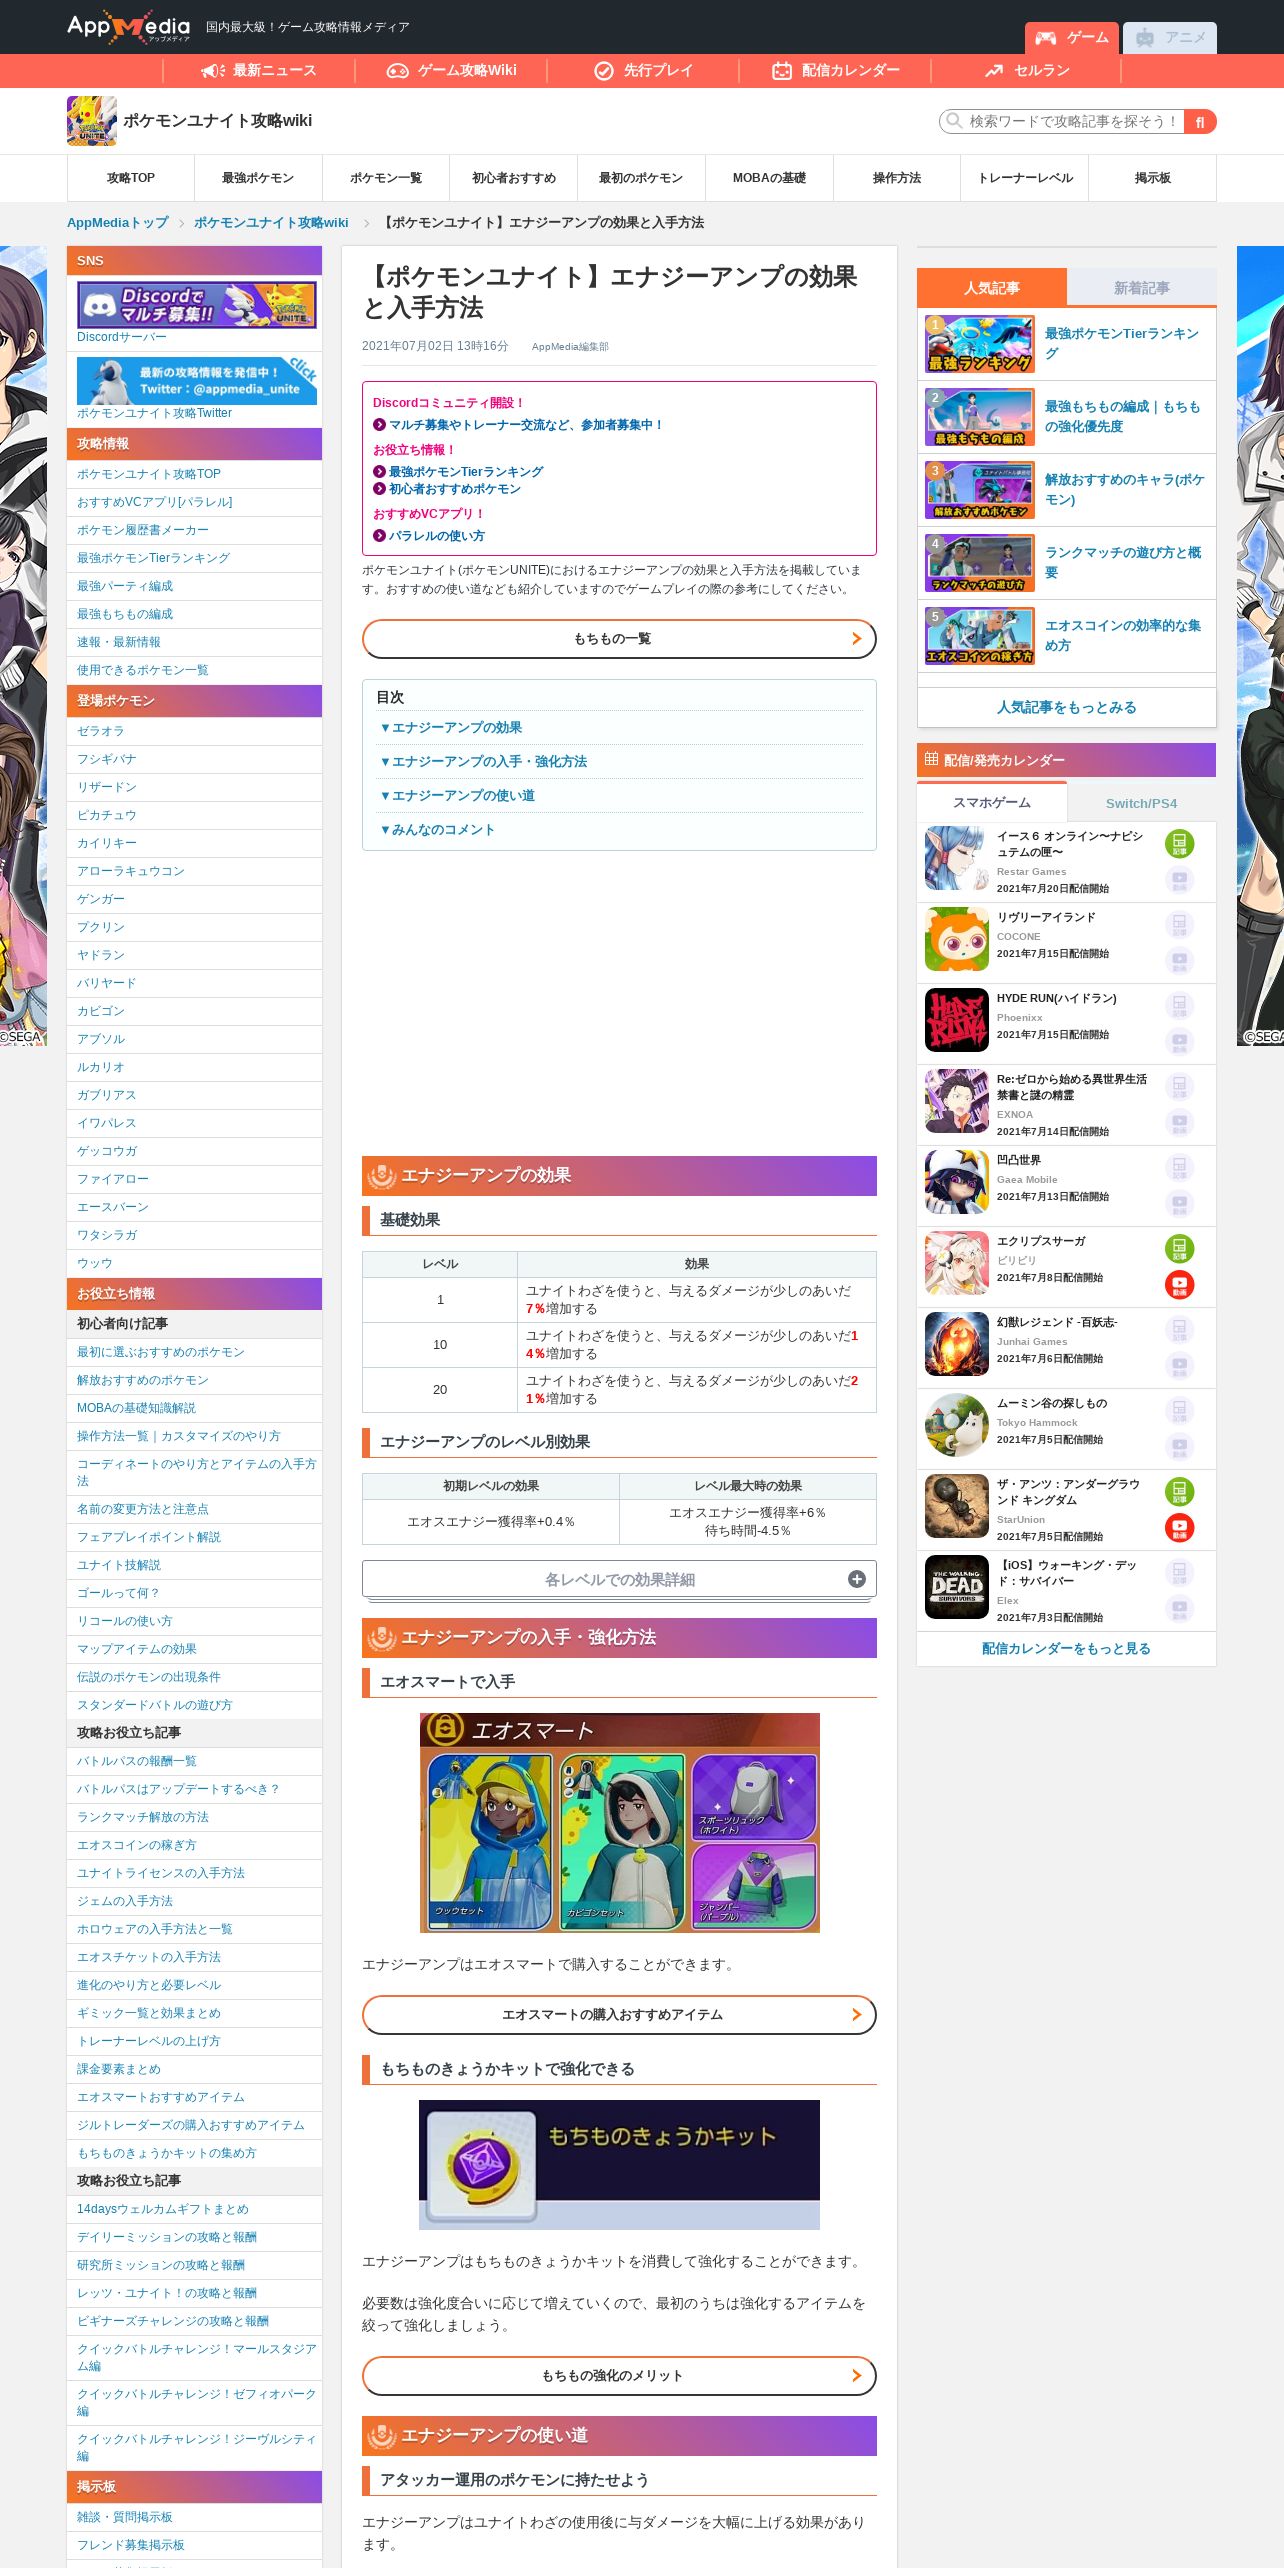Open 攻略TOP nav menu item
1284x2568 pixels.
point(131,178)
